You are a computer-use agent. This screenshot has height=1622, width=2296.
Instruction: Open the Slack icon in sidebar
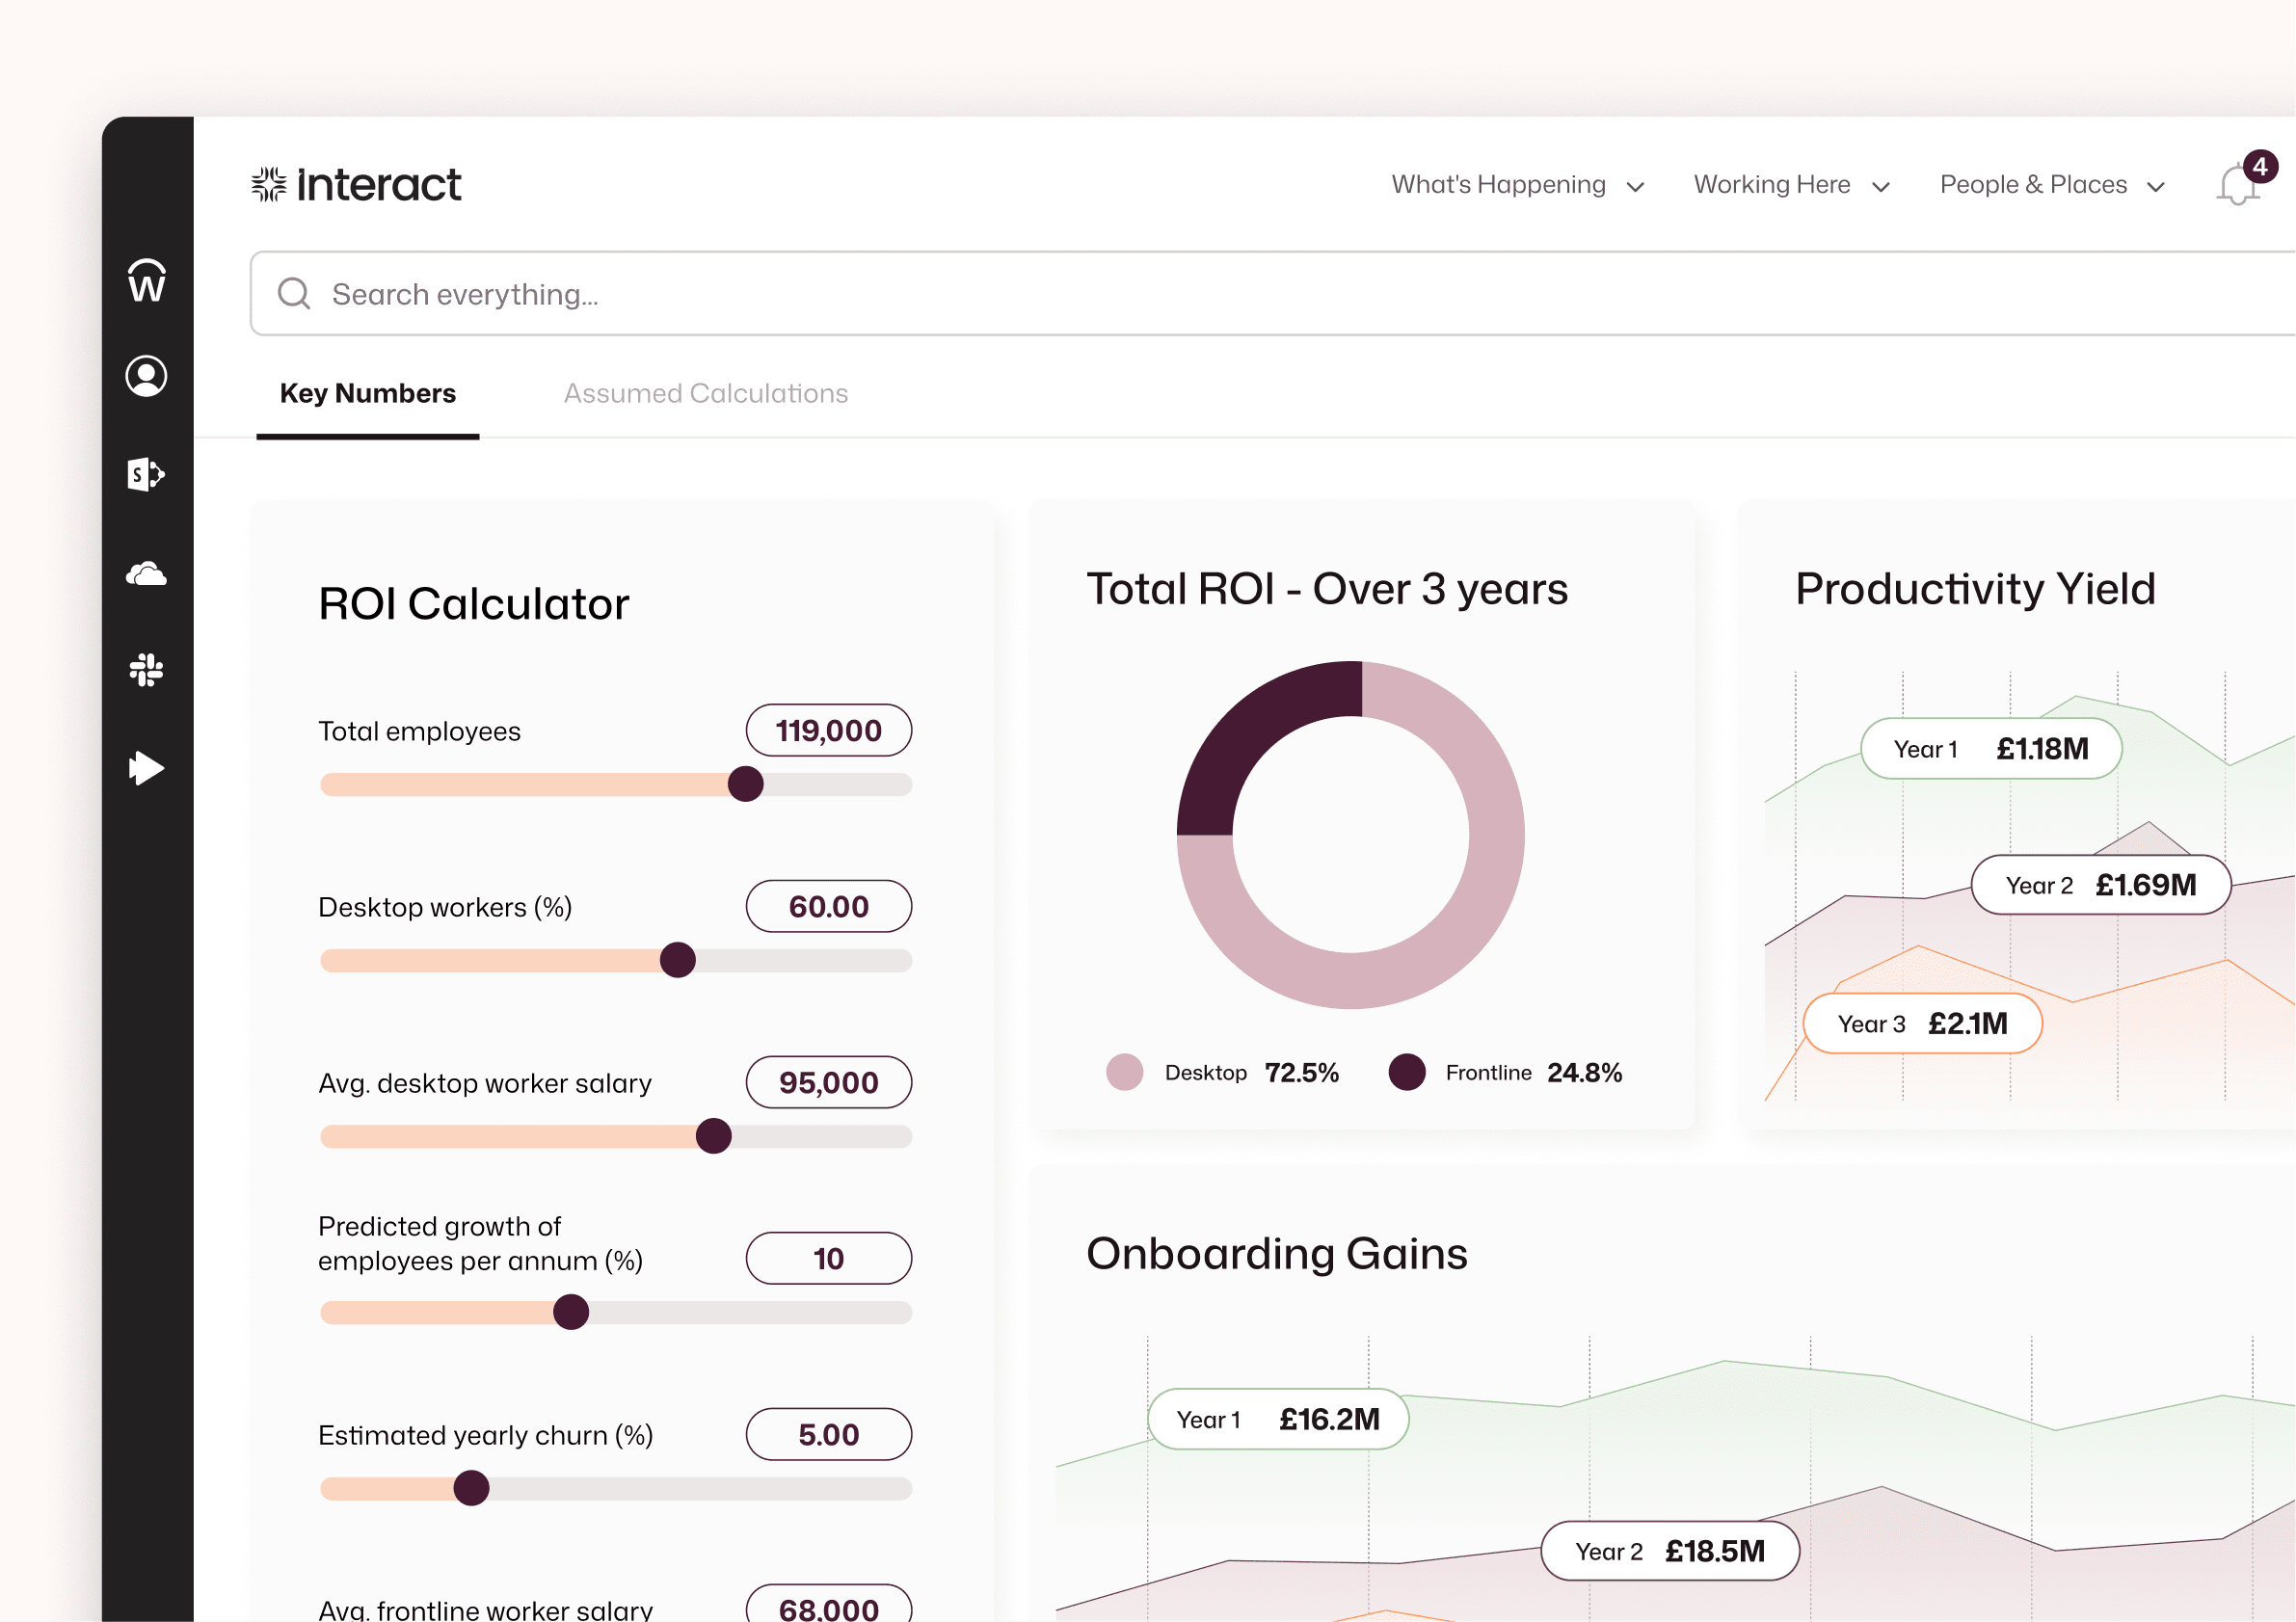tap(146, 670)
